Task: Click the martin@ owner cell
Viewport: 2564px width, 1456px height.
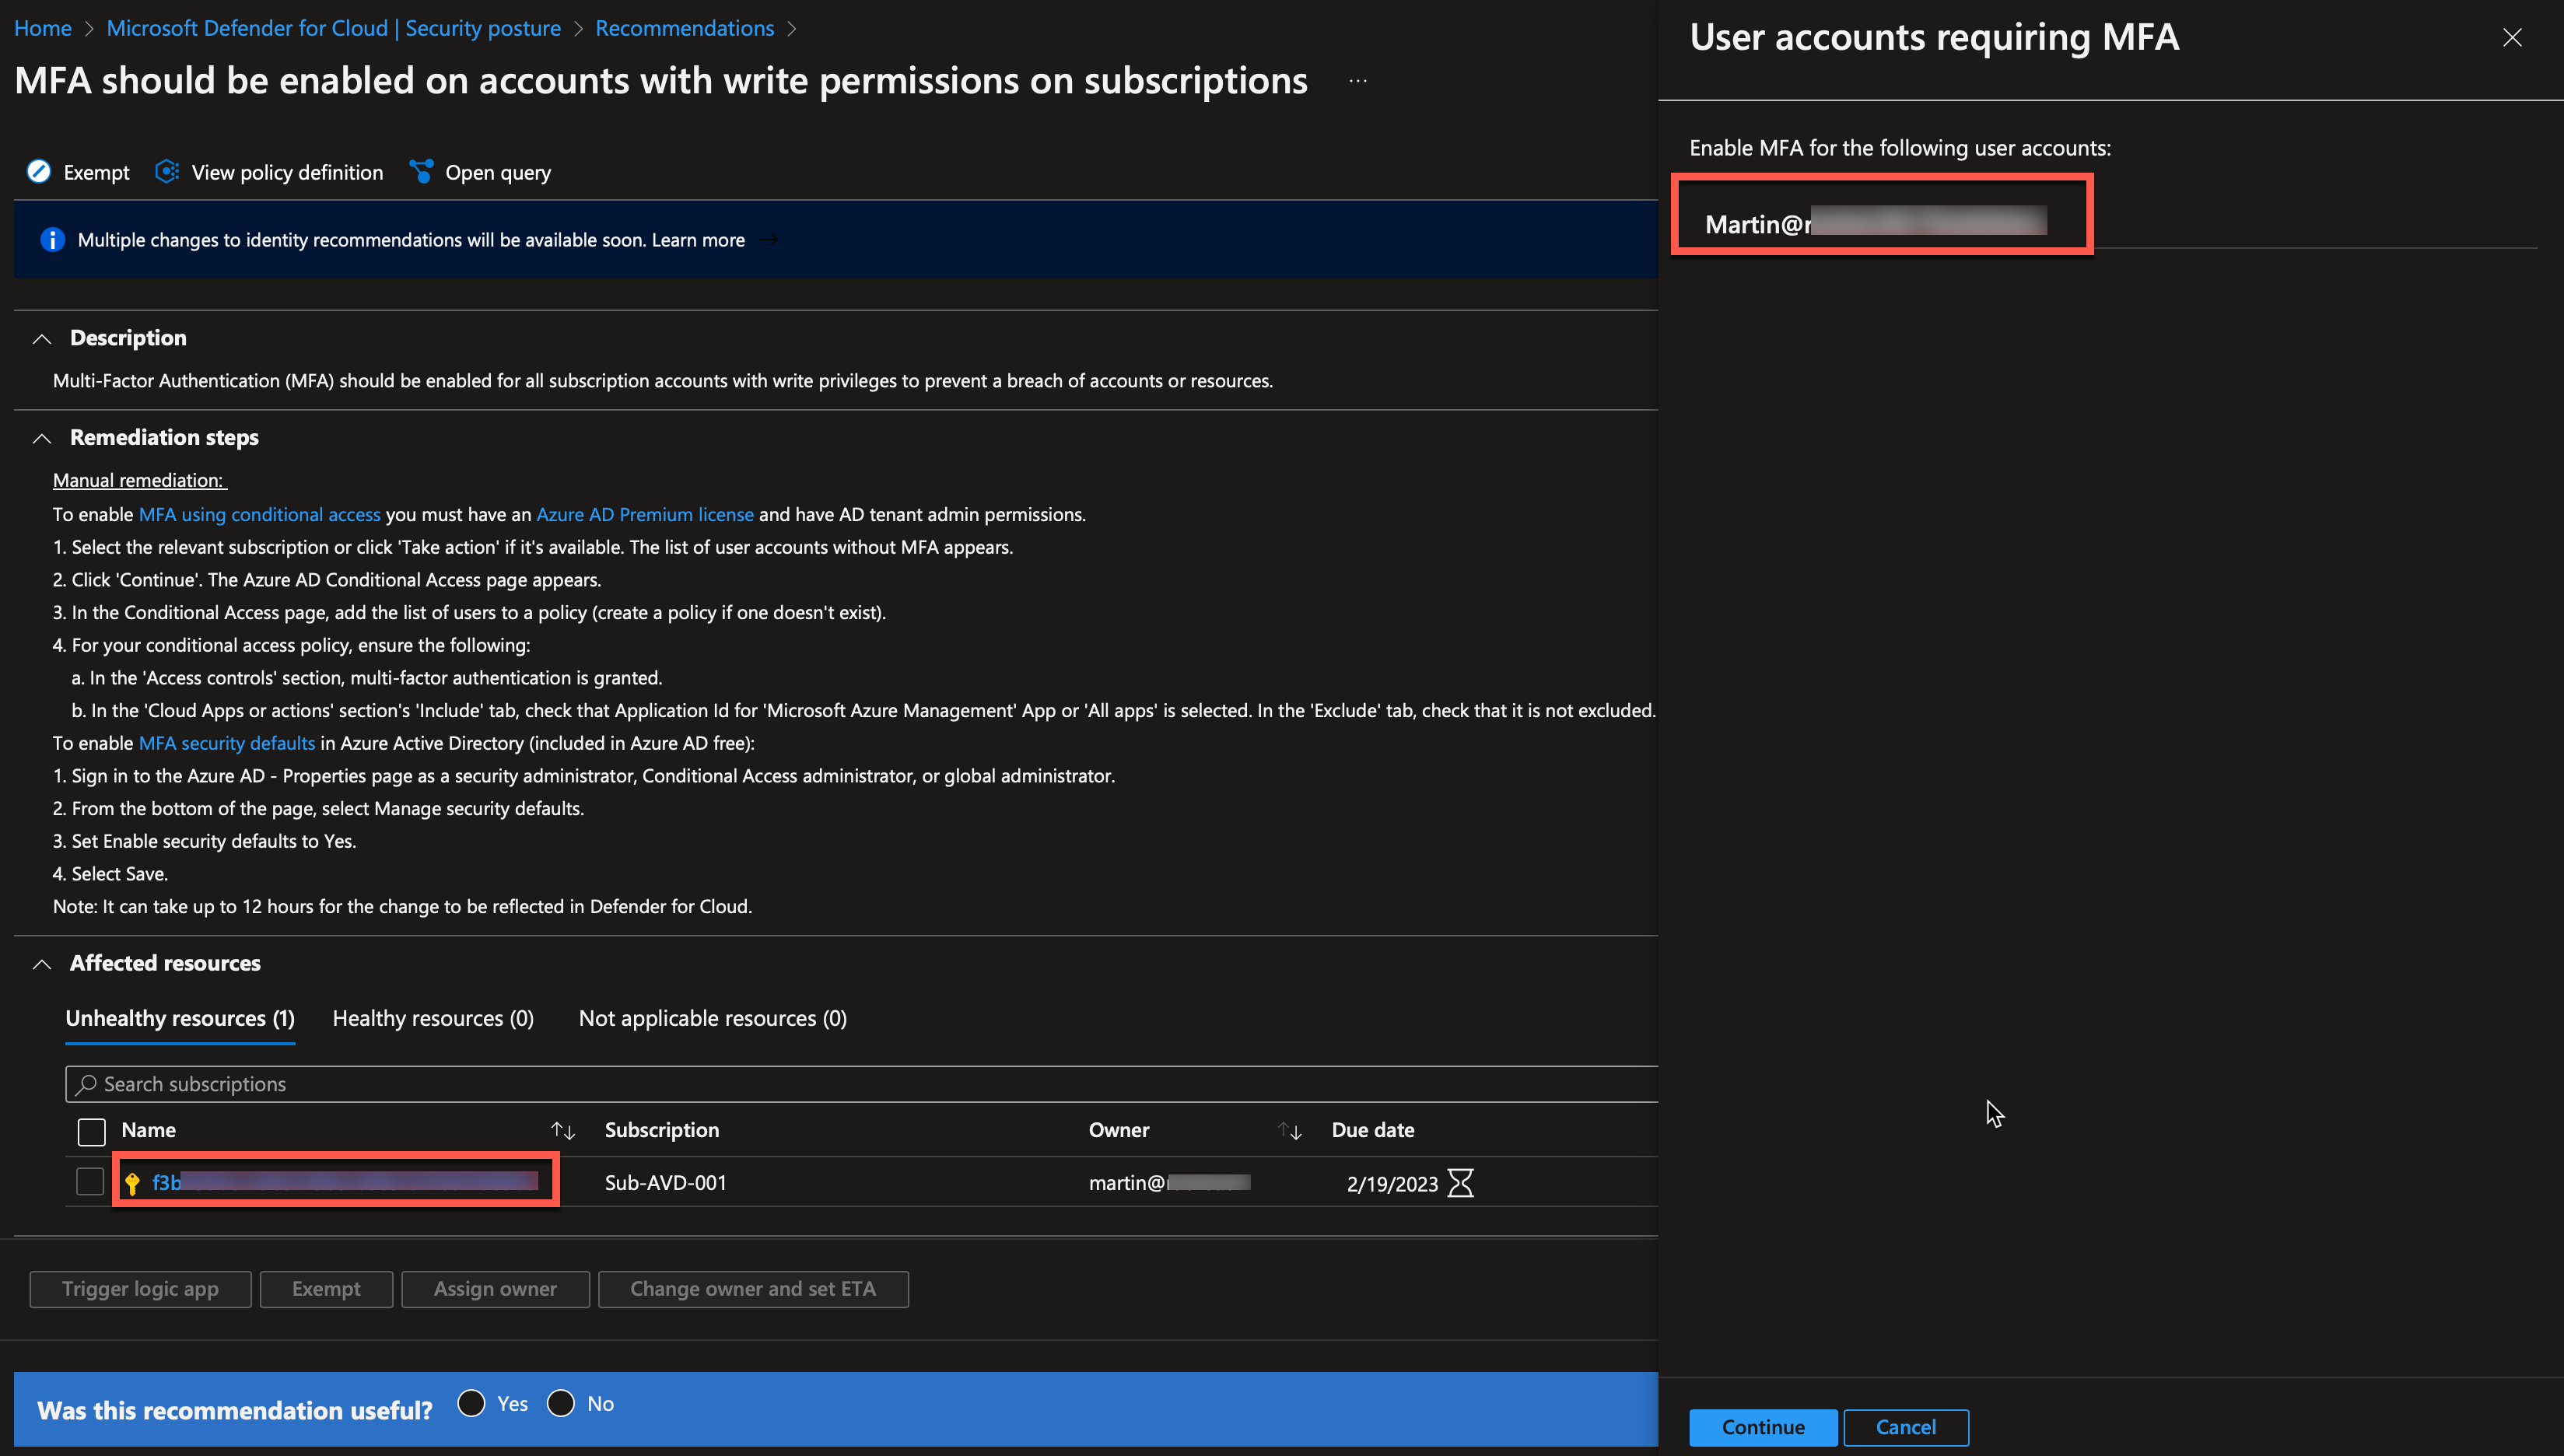Action: coord(1169,1183)
